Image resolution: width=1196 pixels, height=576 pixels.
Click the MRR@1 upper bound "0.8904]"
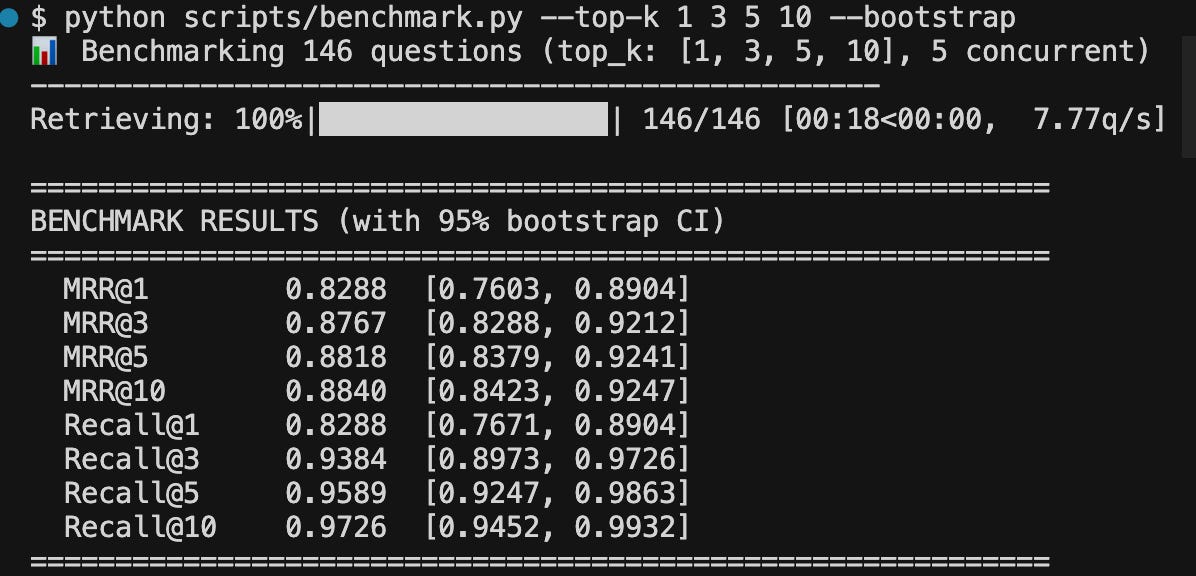(x=632, y=289)
